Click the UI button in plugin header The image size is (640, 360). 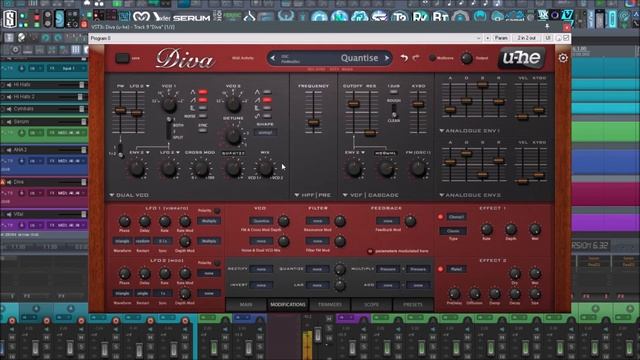point(548,38)
